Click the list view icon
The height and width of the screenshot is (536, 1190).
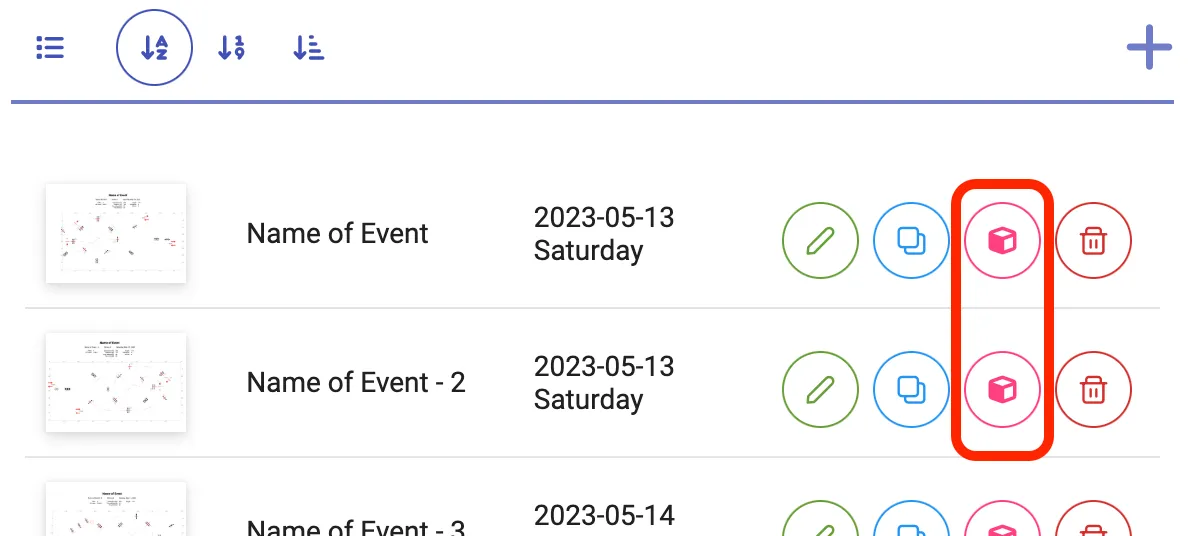click(x=50, y=47)
